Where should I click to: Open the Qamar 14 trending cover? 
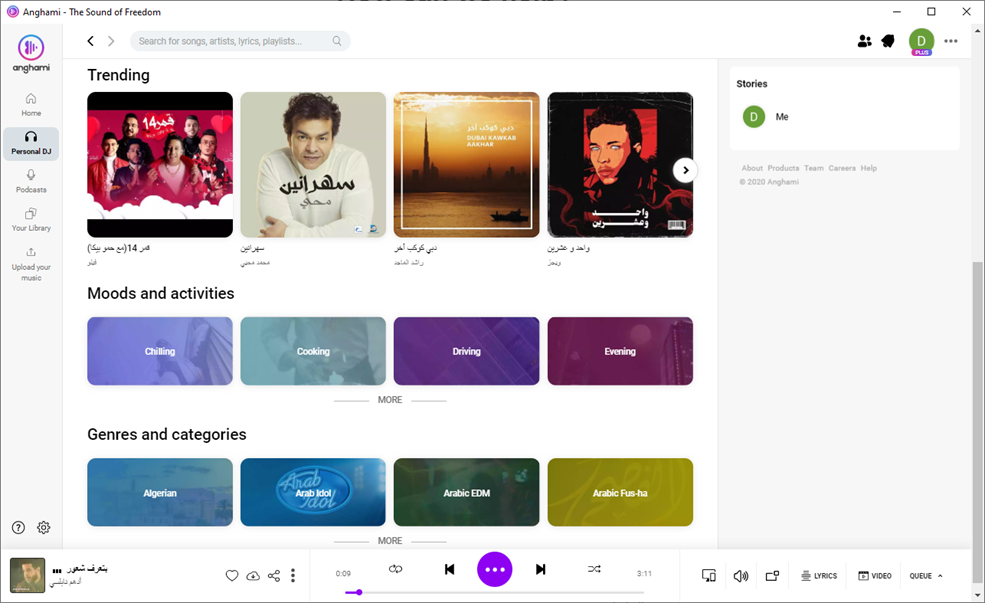160,165
